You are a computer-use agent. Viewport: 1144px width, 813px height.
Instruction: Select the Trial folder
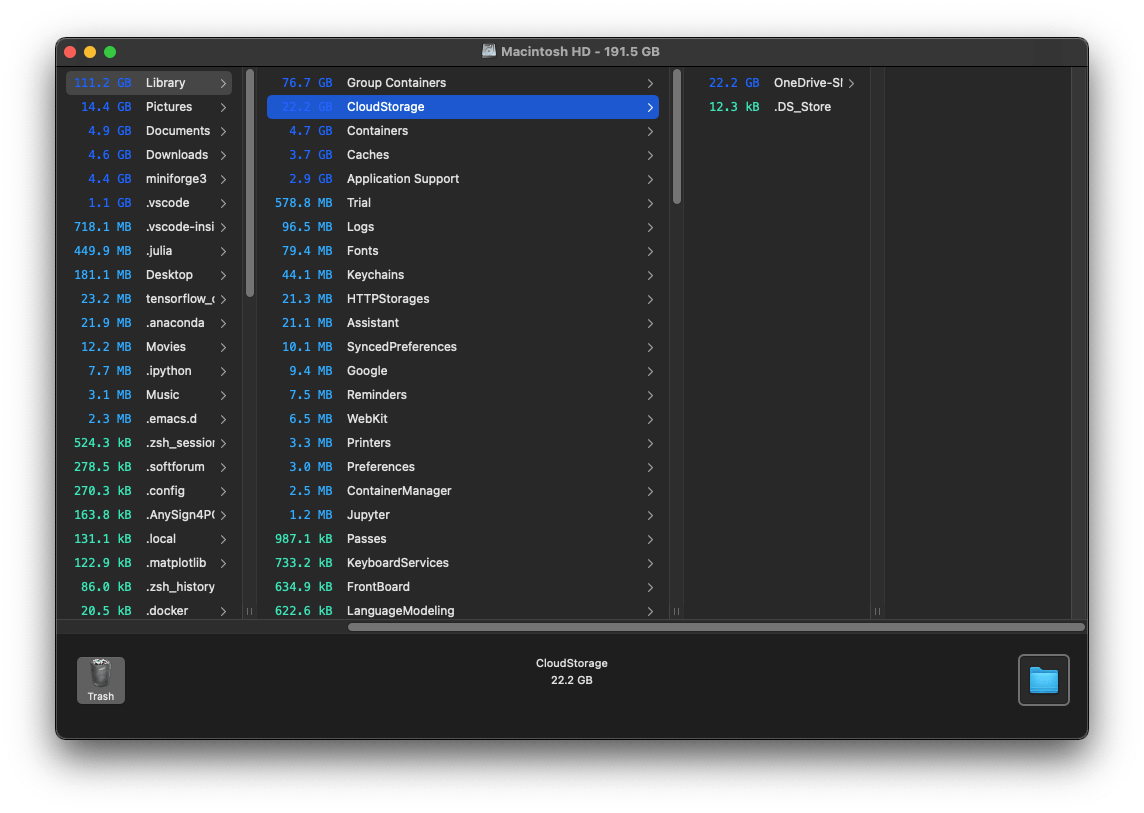pos(463,203)
